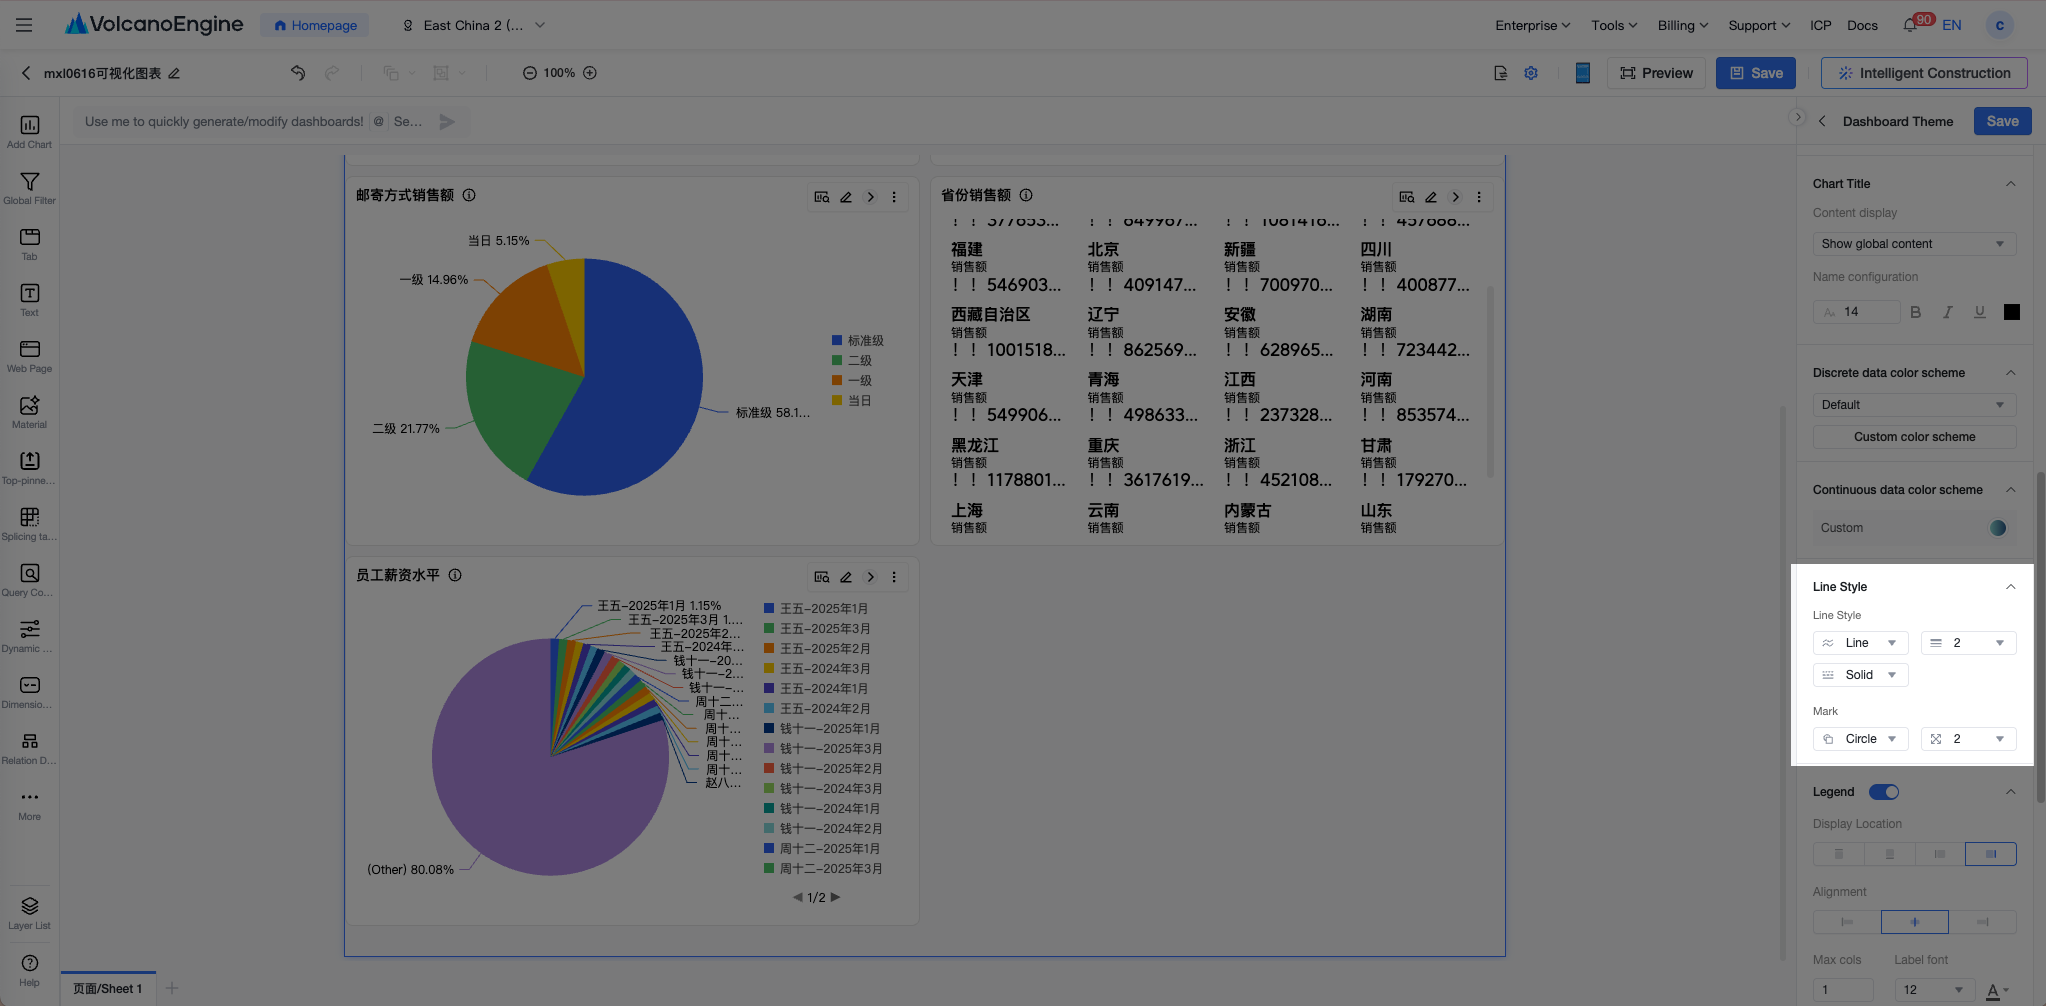Click Custom color scheme button
Screen dimensions: 2046x1006
1914,437
